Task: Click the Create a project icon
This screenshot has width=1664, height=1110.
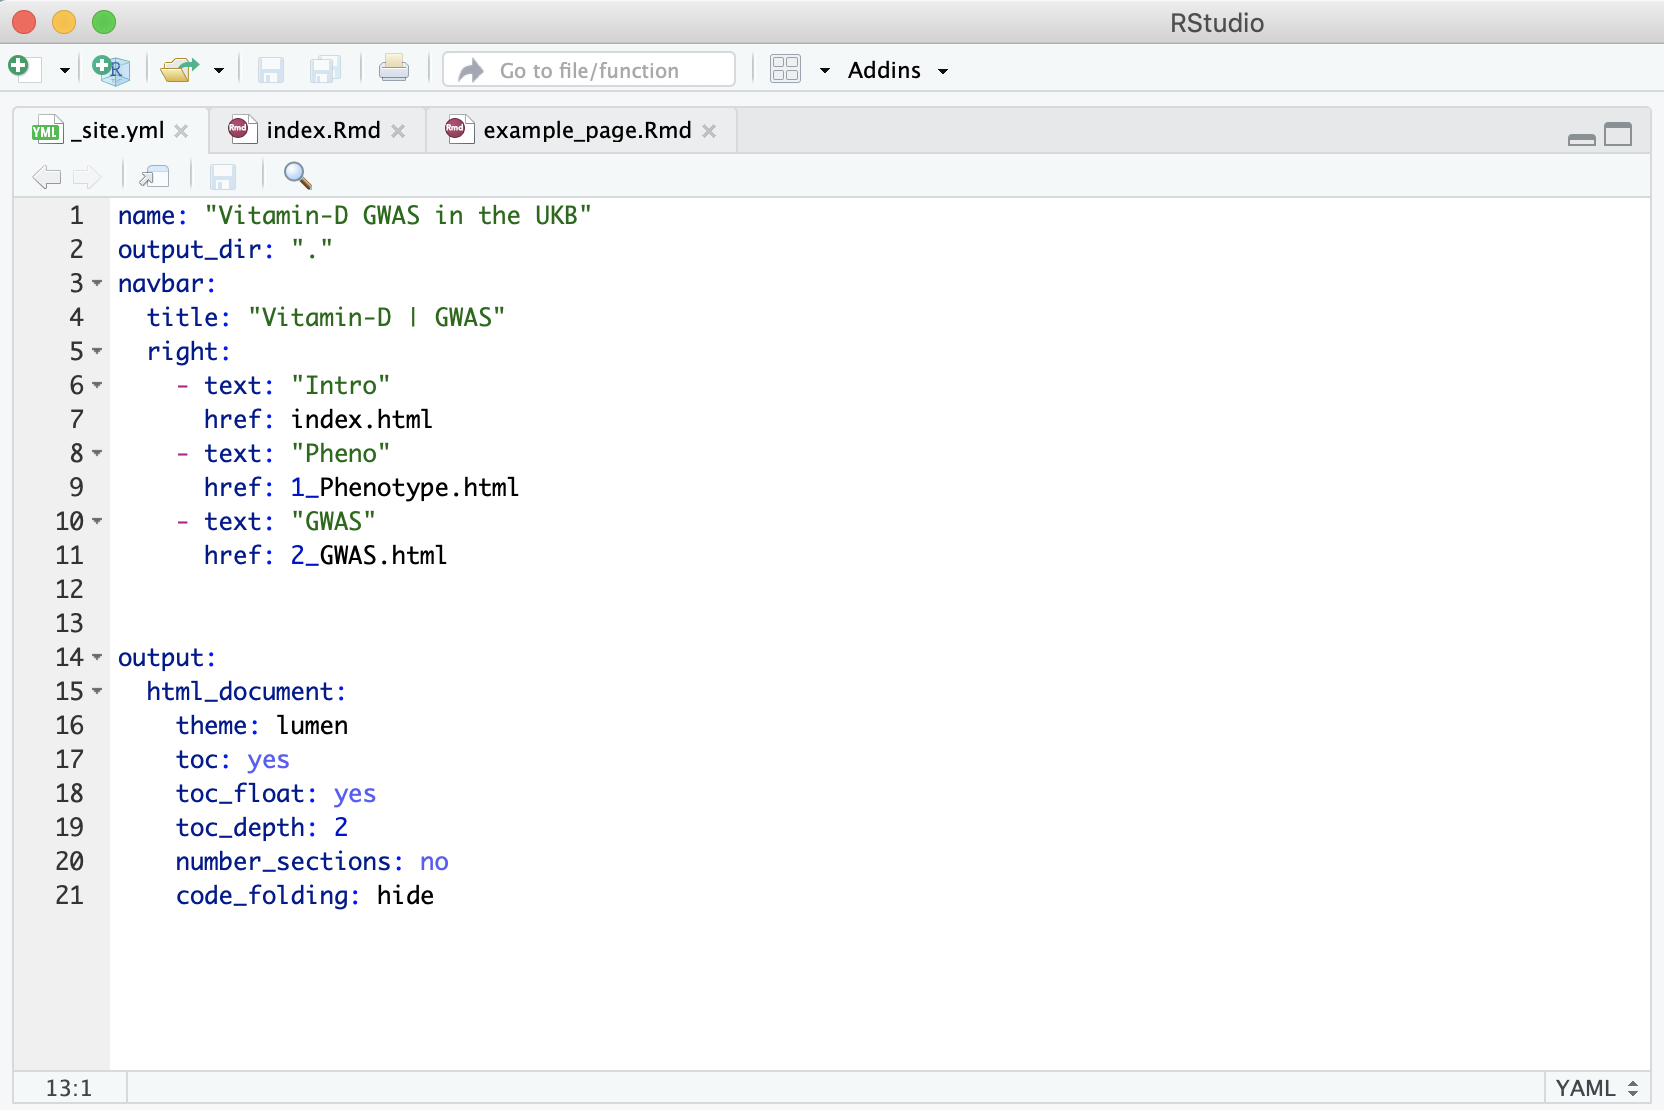Action: coord(110,69)
